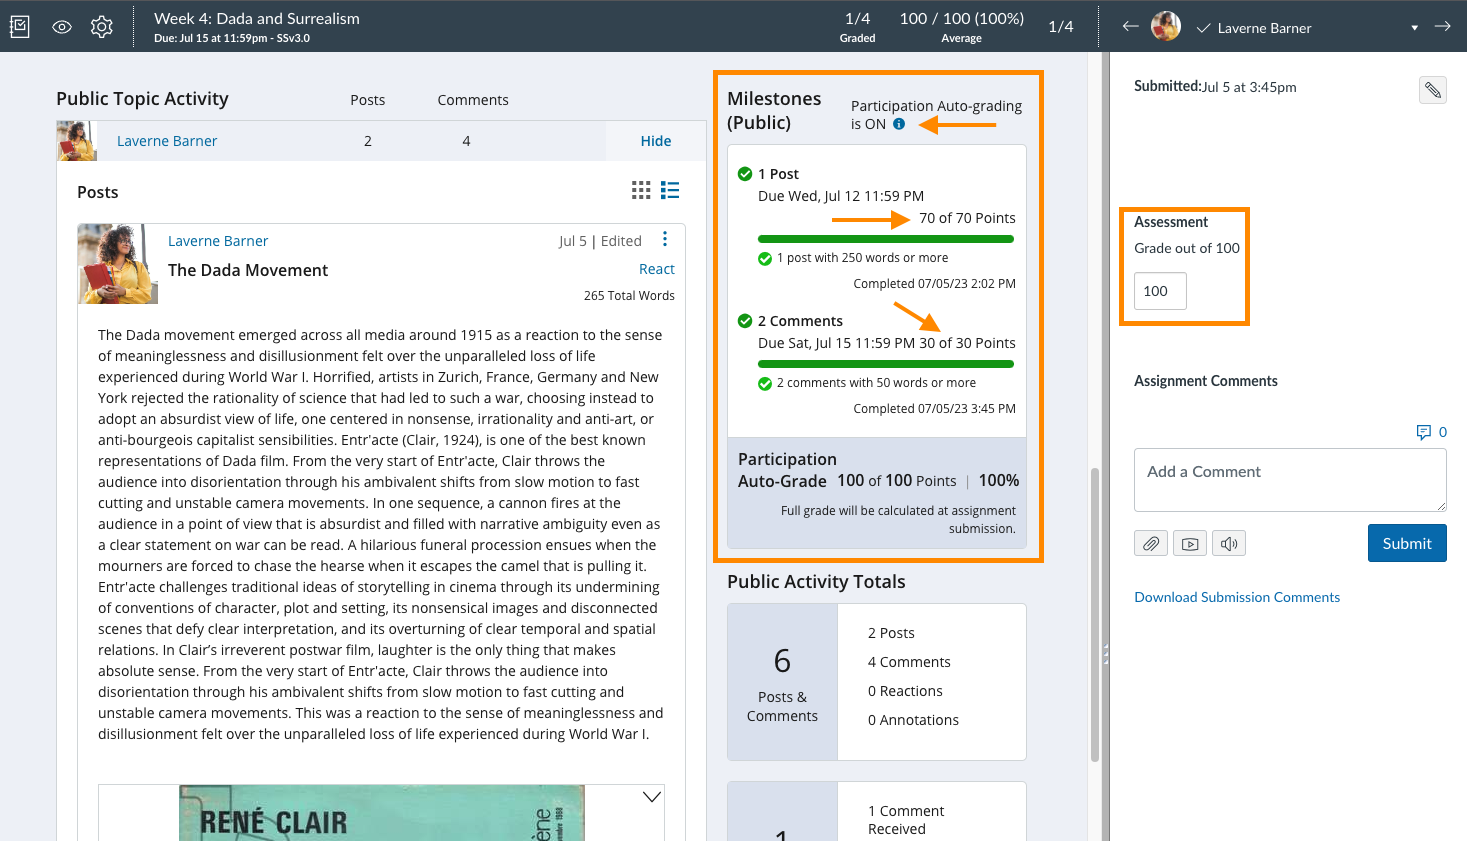Click Participation Auto-grading info icon

click(x=899, y=124)
